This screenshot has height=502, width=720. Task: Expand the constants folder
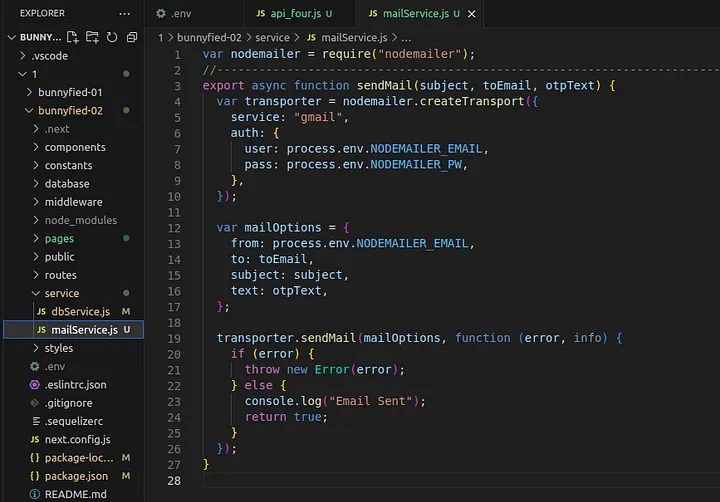tap(36, 165)
